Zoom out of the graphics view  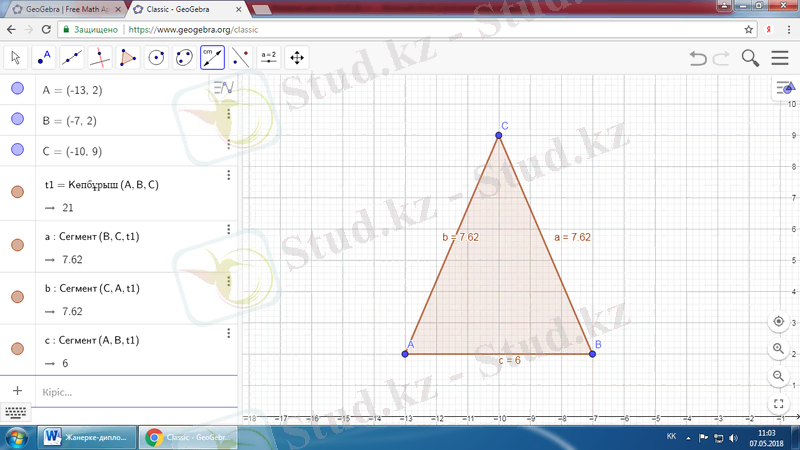tap(779, 376)
